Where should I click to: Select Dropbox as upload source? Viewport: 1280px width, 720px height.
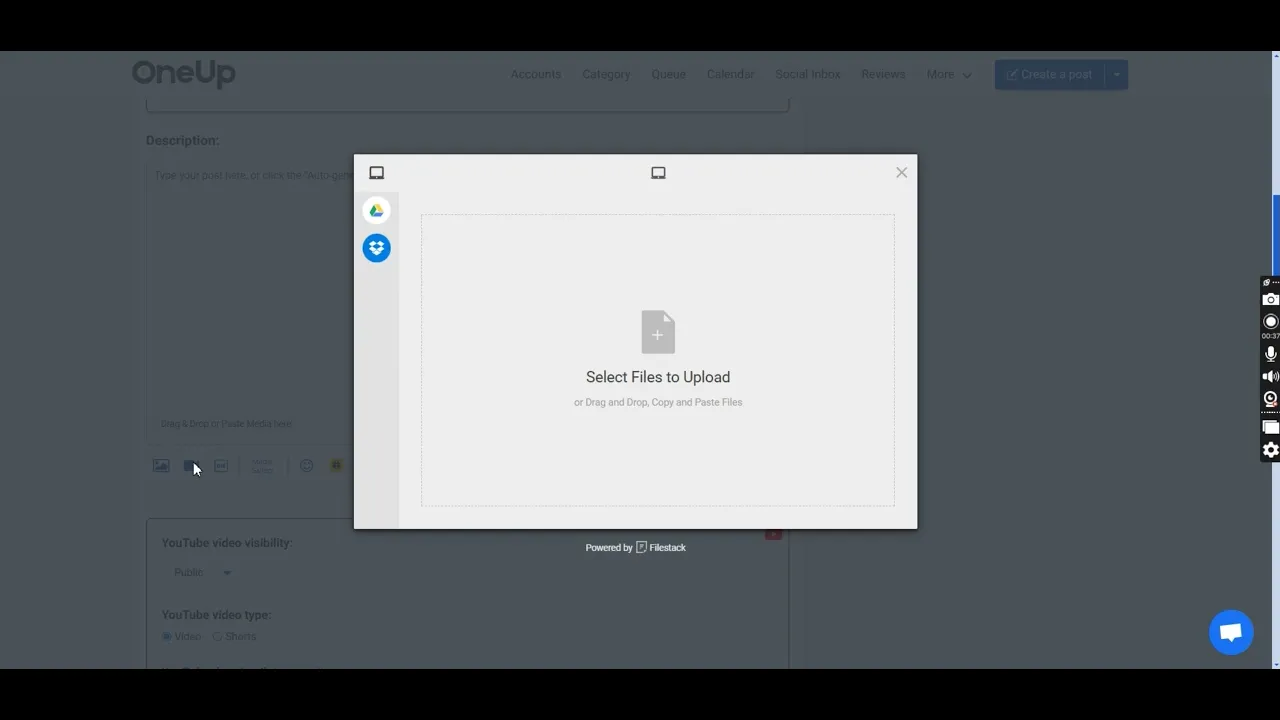pyautogui.click(x=376, y=248)
